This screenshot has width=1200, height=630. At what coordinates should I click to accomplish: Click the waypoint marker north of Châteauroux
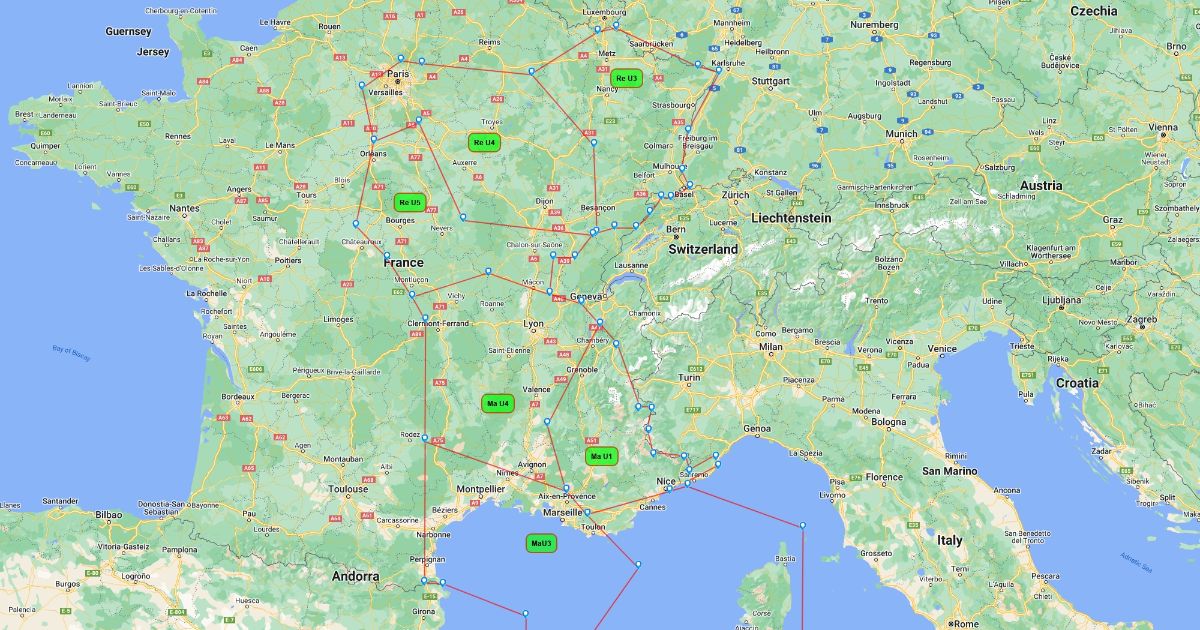coord(355,223)
